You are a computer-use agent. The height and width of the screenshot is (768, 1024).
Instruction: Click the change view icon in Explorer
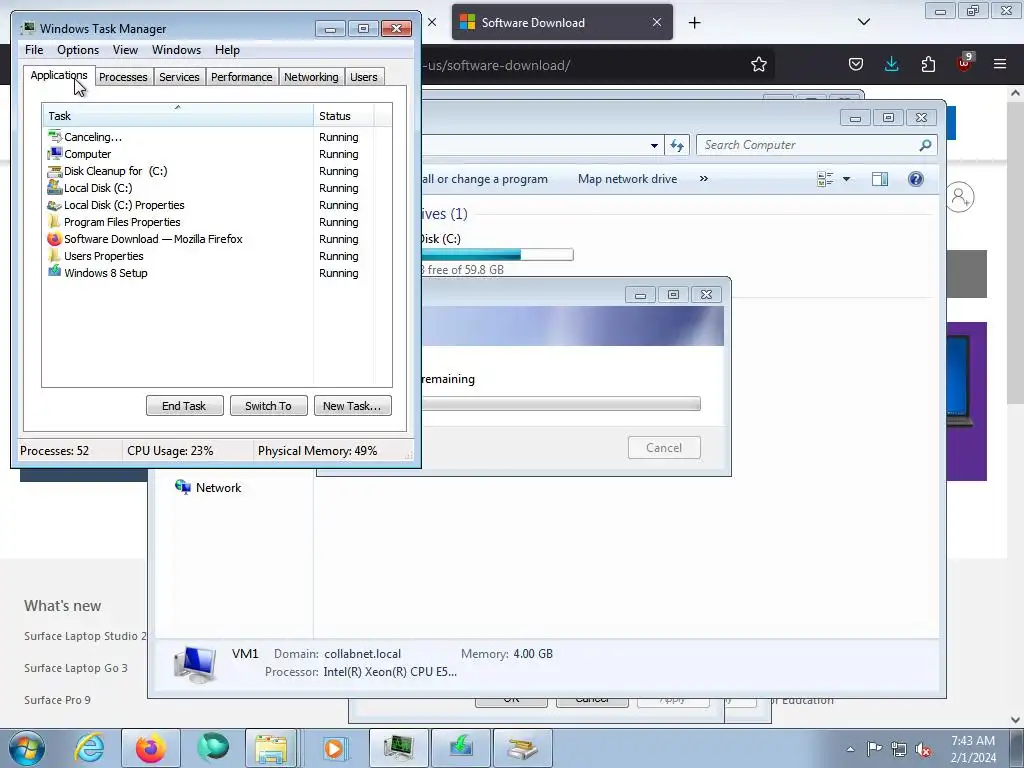[825, 179]
